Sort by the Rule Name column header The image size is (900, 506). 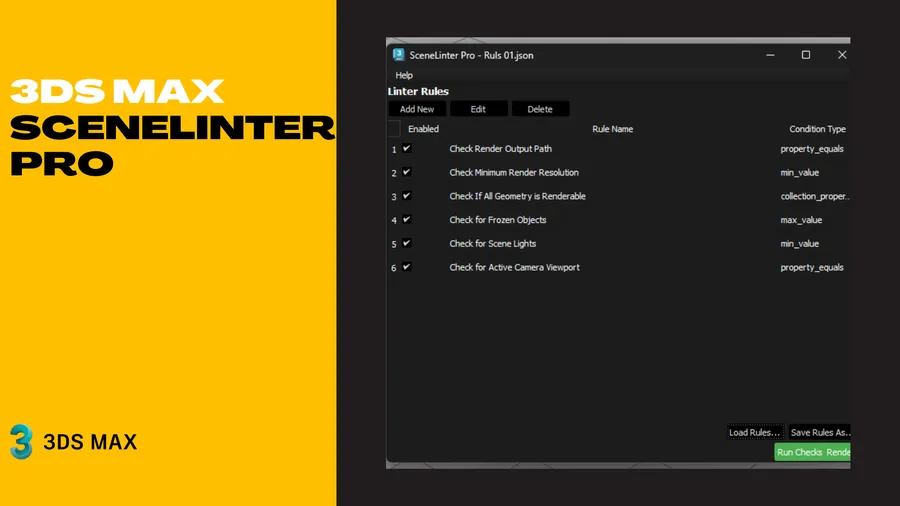point(612,129)
